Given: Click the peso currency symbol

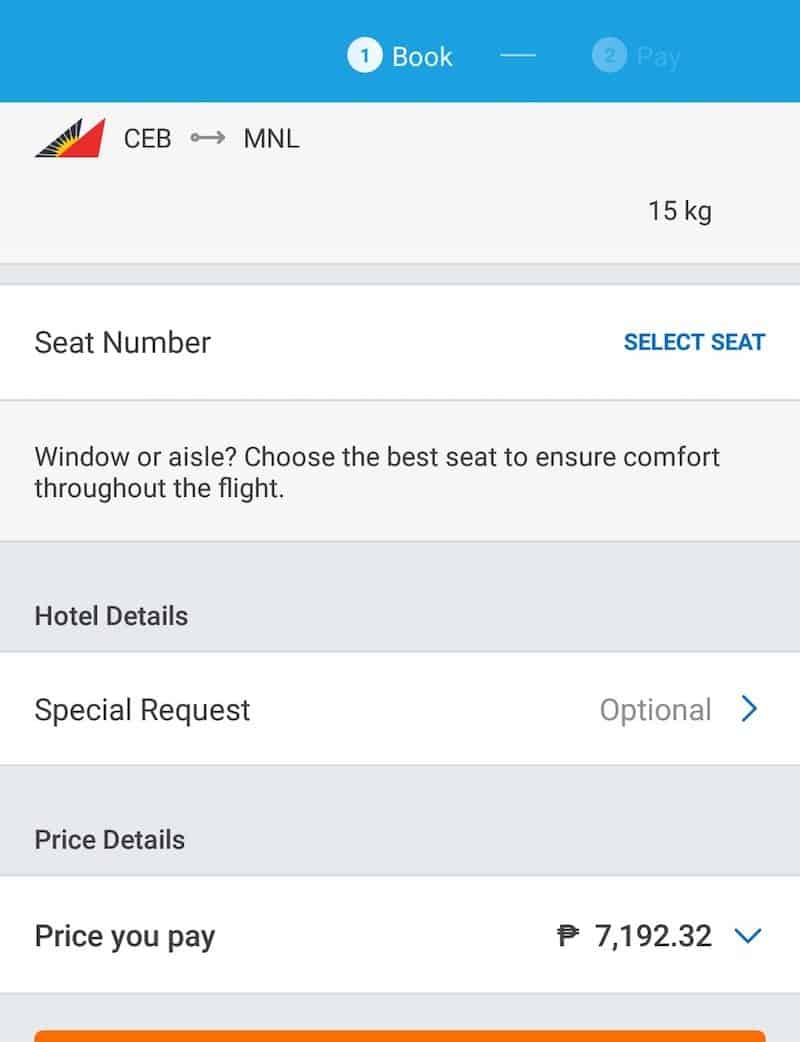Looking at the screenshot, I should coord(568,936).
